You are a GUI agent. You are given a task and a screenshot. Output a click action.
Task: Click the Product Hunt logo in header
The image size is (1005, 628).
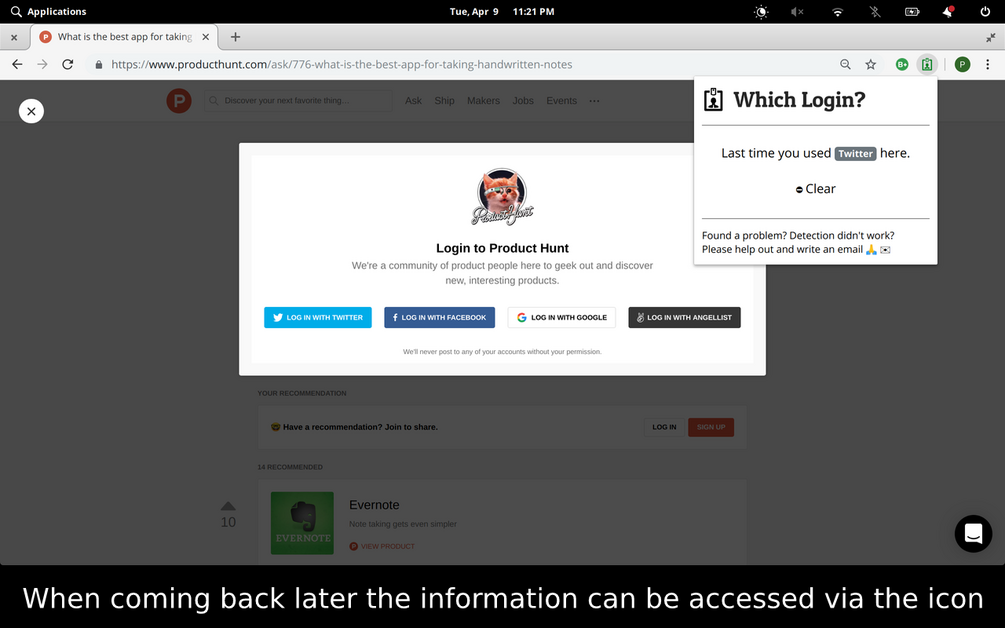pyautogui.click(x=179, y=101)
